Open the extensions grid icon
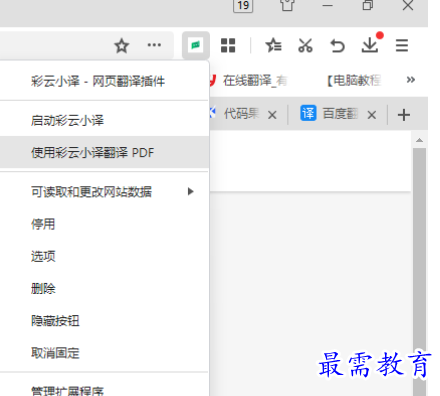This screenshot has height=396, width=440. pos(228,45)
